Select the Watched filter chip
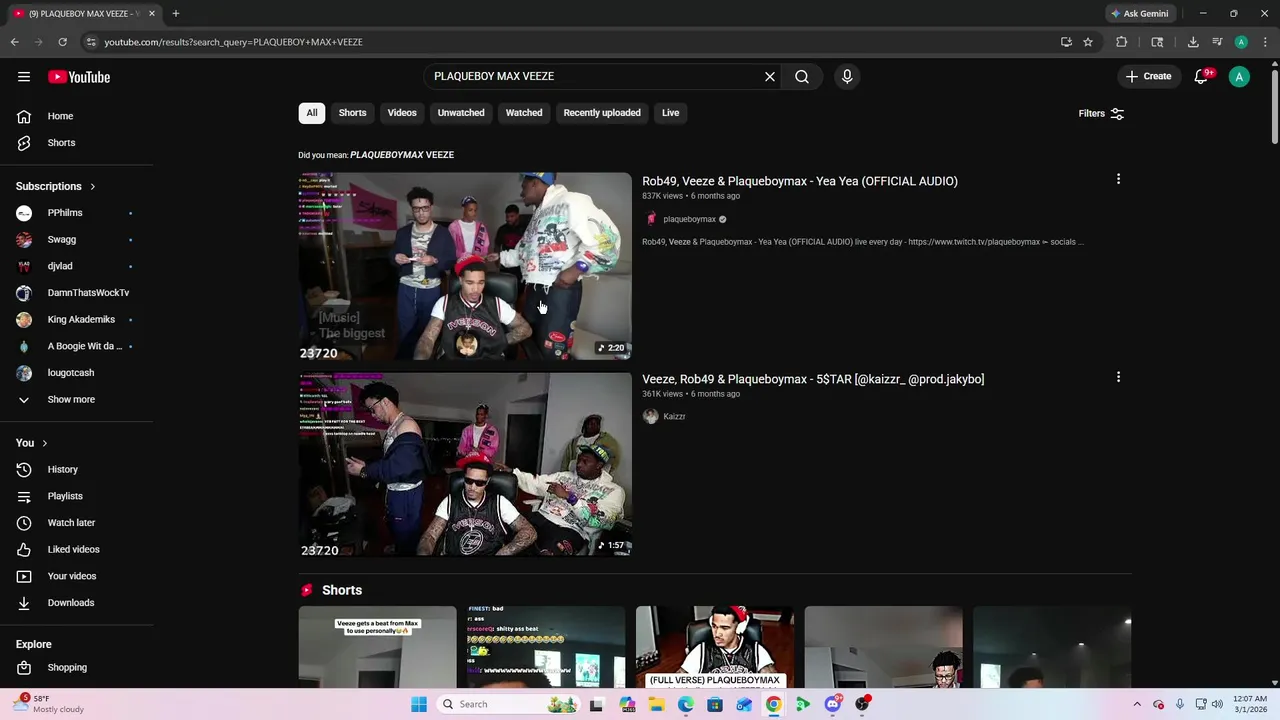Screen dimensions: 1280x720 (524, 113)
